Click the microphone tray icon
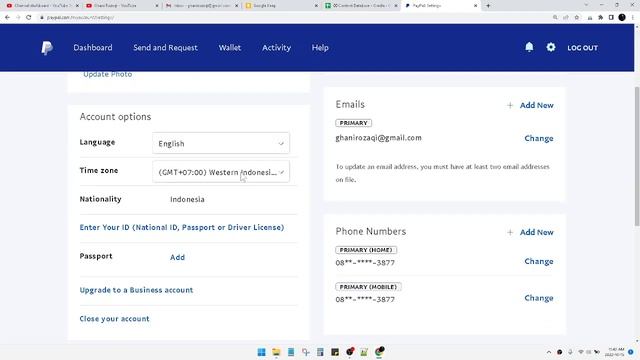Image resolution: width=640 pixels, height=360 pixels. (570, 352)
